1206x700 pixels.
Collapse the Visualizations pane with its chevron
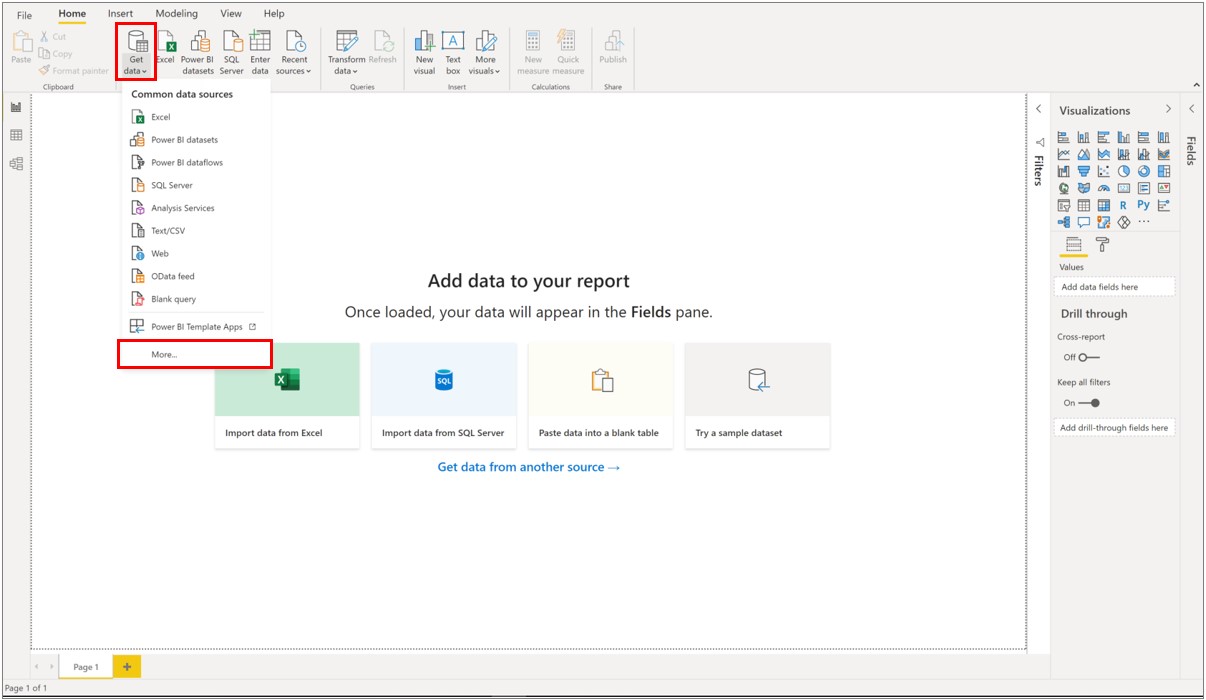click(x=1167, y=110)
